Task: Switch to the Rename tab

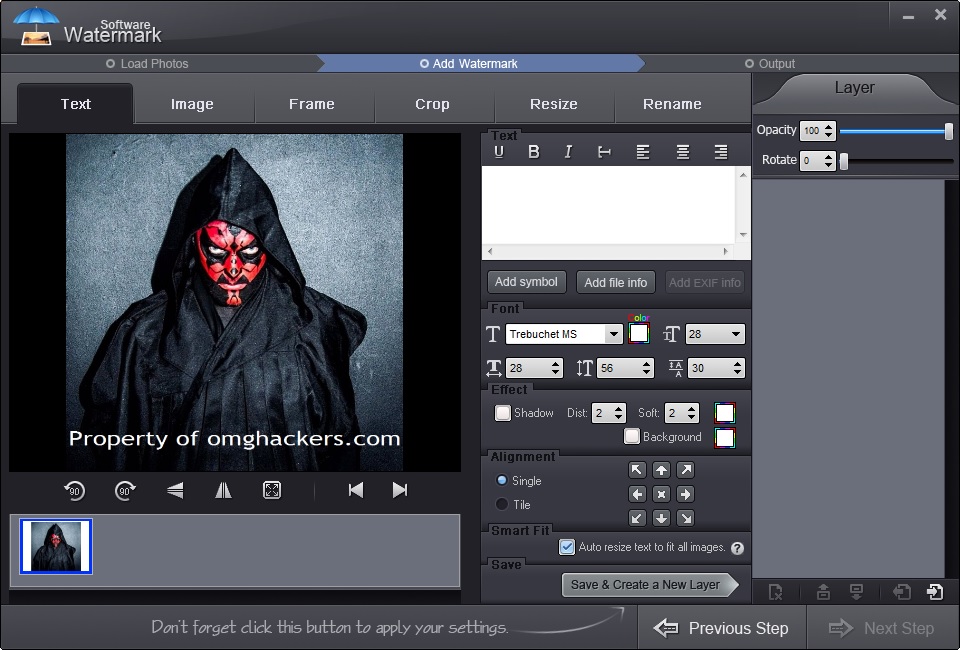Action: [x=672, y=104]
